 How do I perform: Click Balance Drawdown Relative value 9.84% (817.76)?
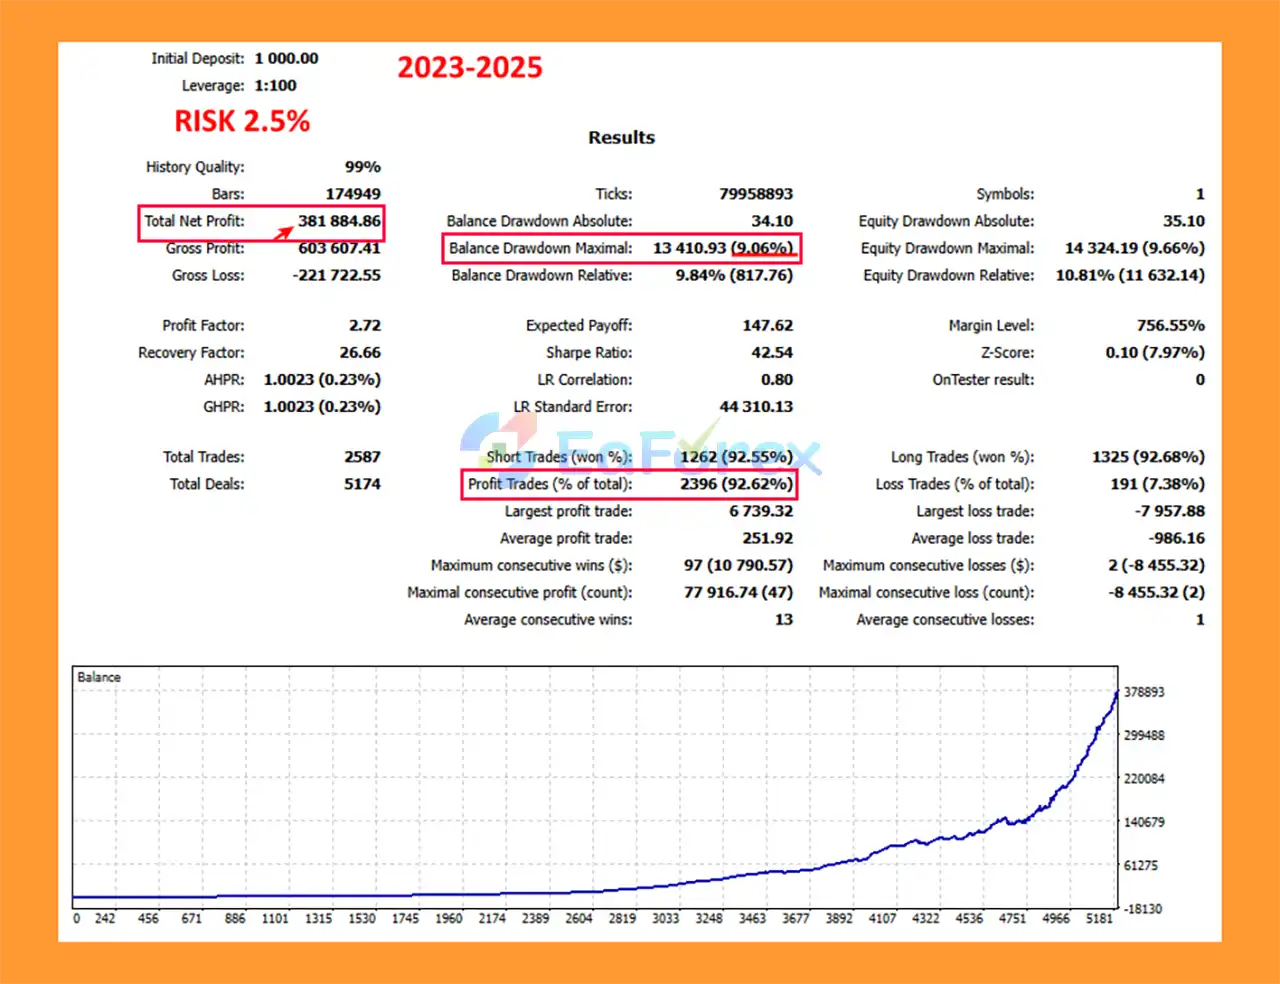click(734, 274)
